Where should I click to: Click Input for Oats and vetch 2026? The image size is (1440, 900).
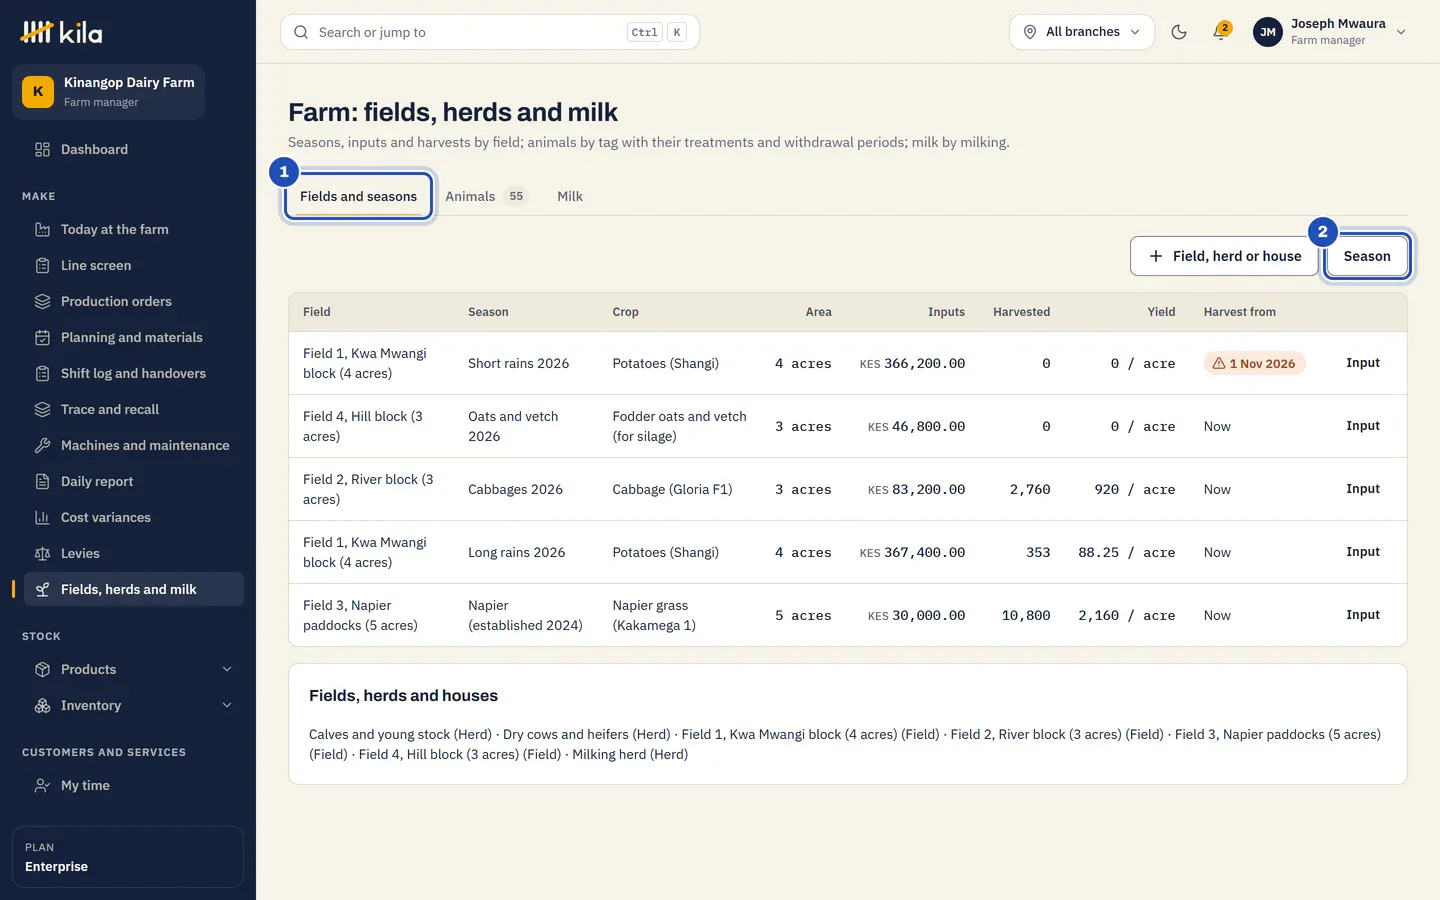(x=1363, y=426)
